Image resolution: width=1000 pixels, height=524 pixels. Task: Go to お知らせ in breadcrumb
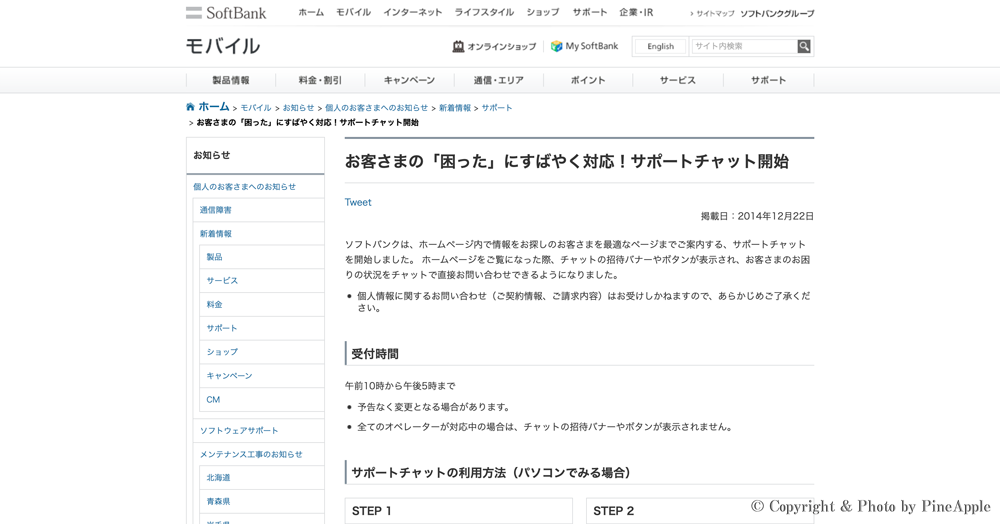point(298,108)
